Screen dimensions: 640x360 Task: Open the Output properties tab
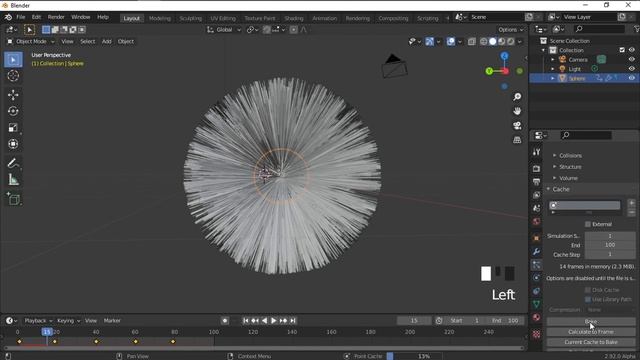coord(536,182)
